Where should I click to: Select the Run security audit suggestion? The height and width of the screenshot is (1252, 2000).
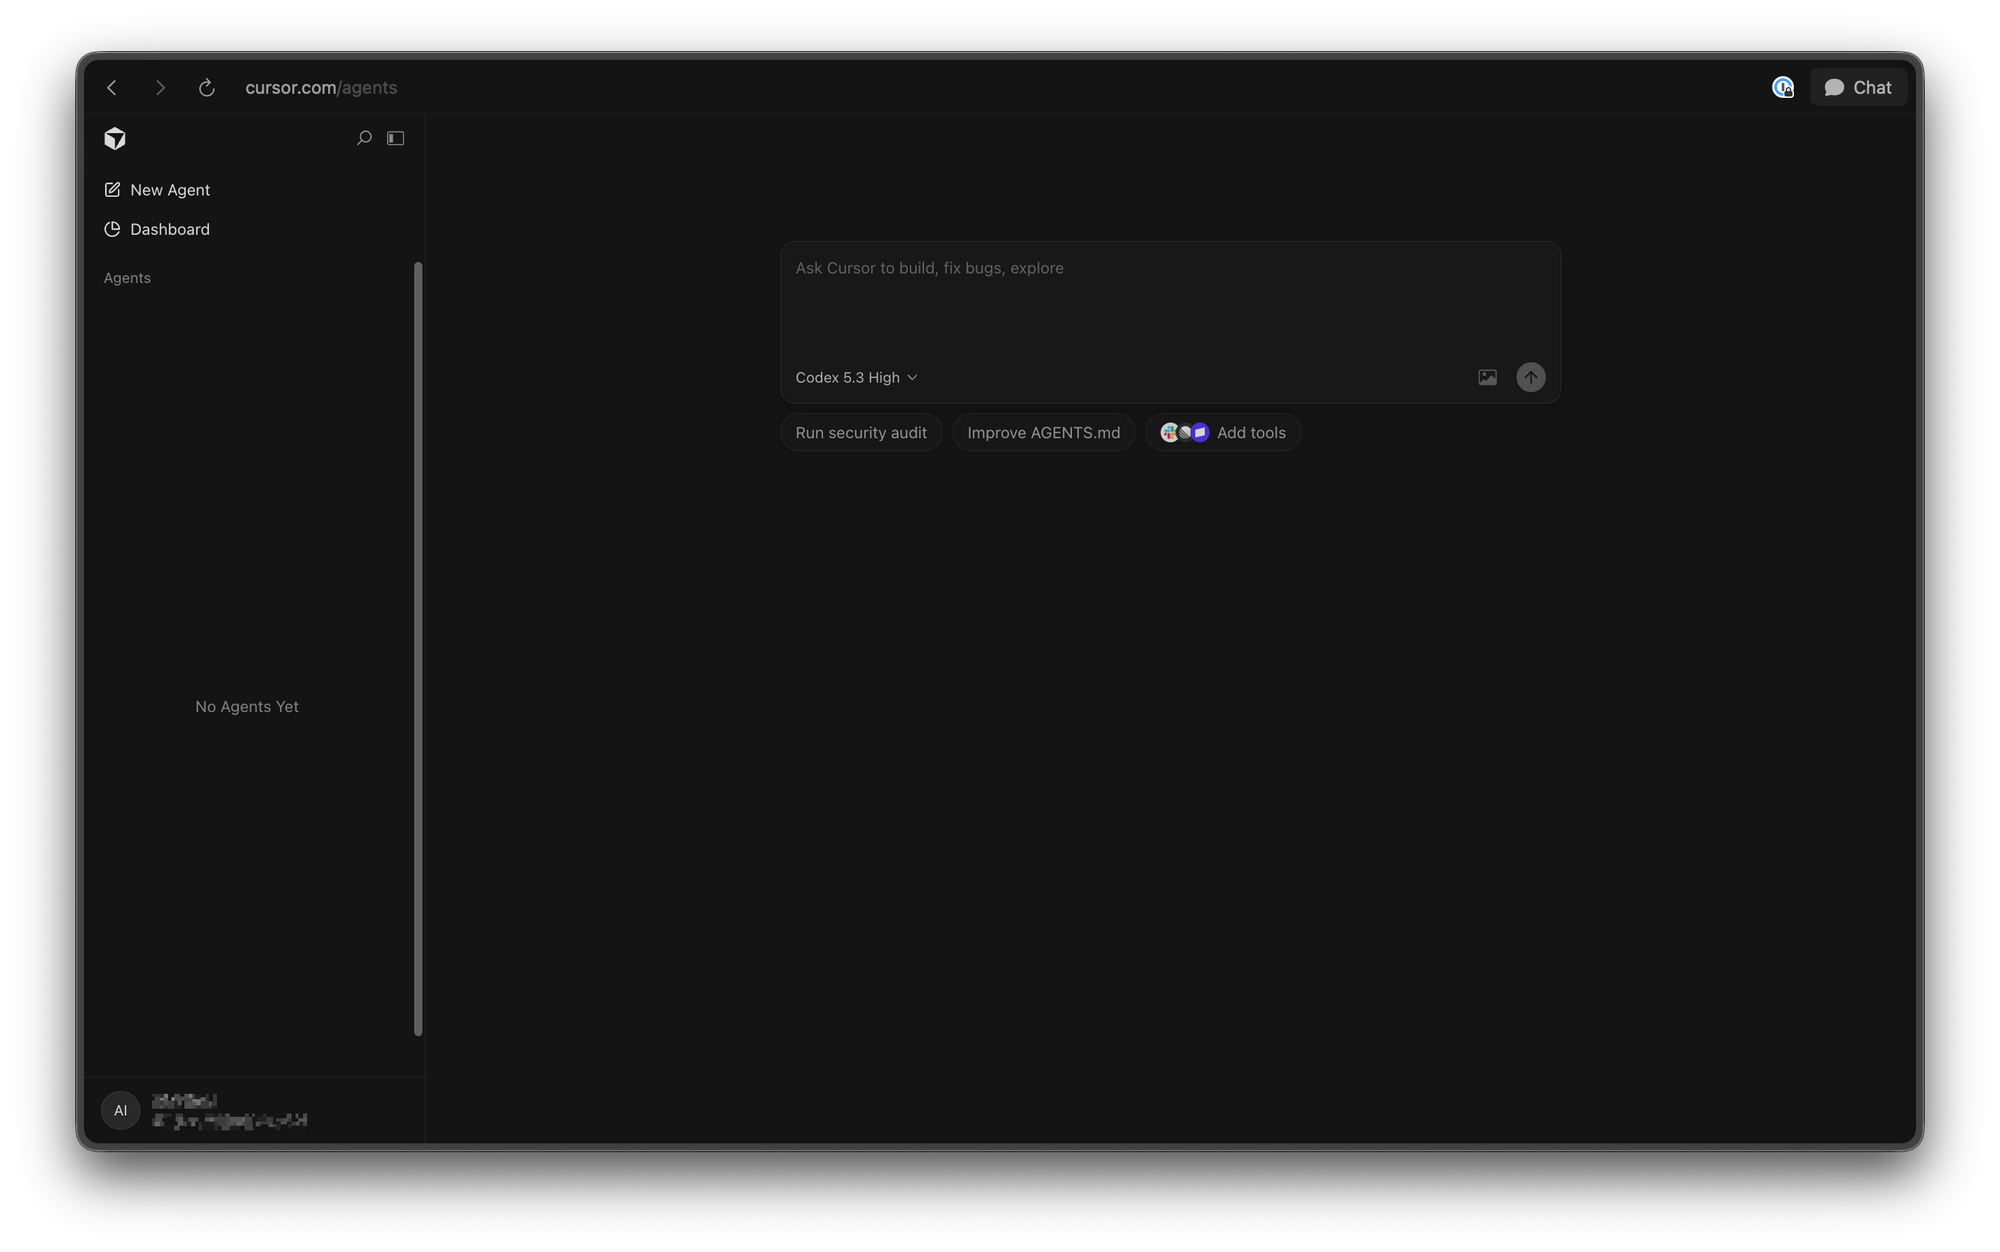tap(861, 432)
